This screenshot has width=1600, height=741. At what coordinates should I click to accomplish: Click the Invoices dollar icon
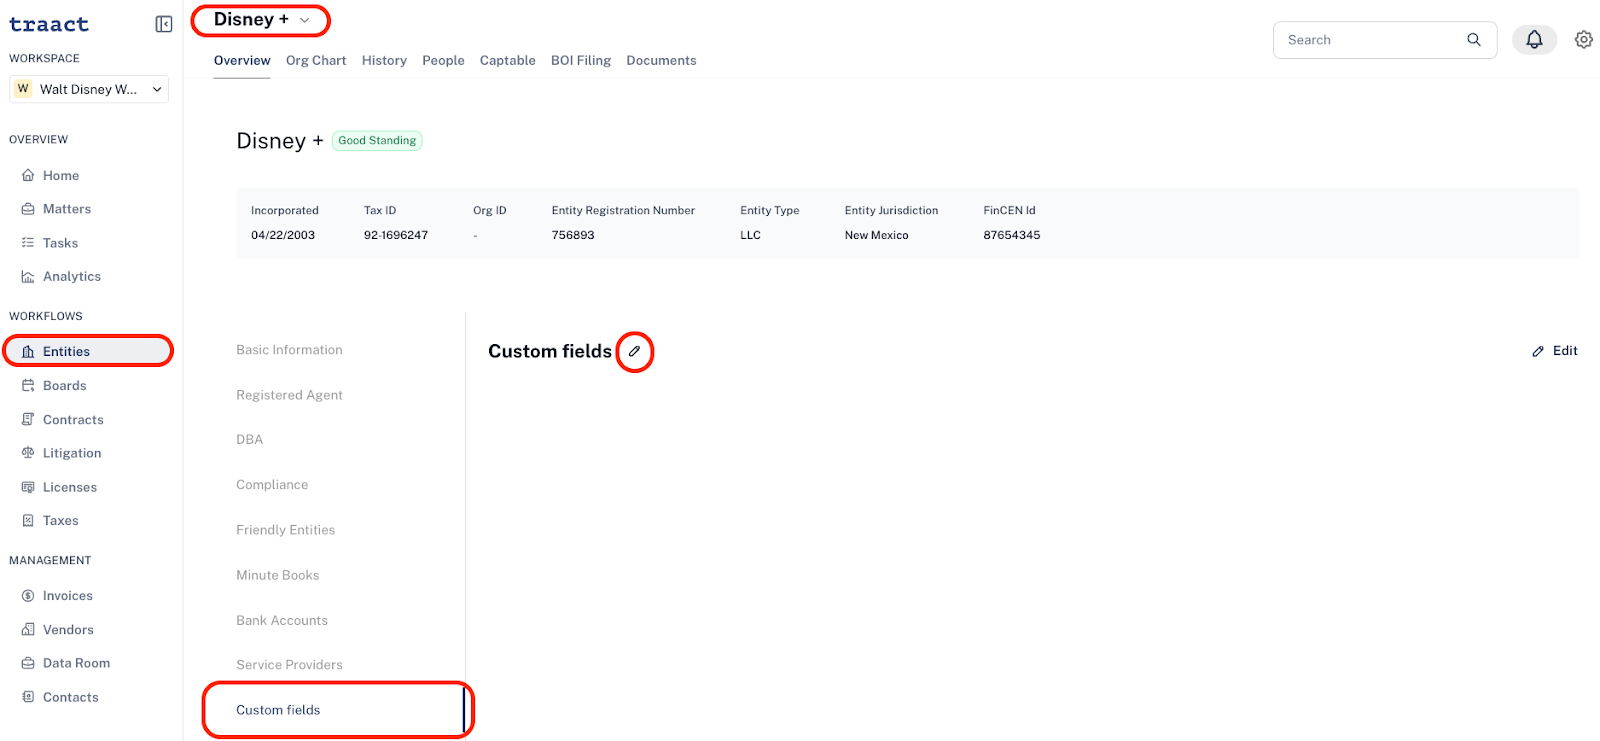pos(28,596)
